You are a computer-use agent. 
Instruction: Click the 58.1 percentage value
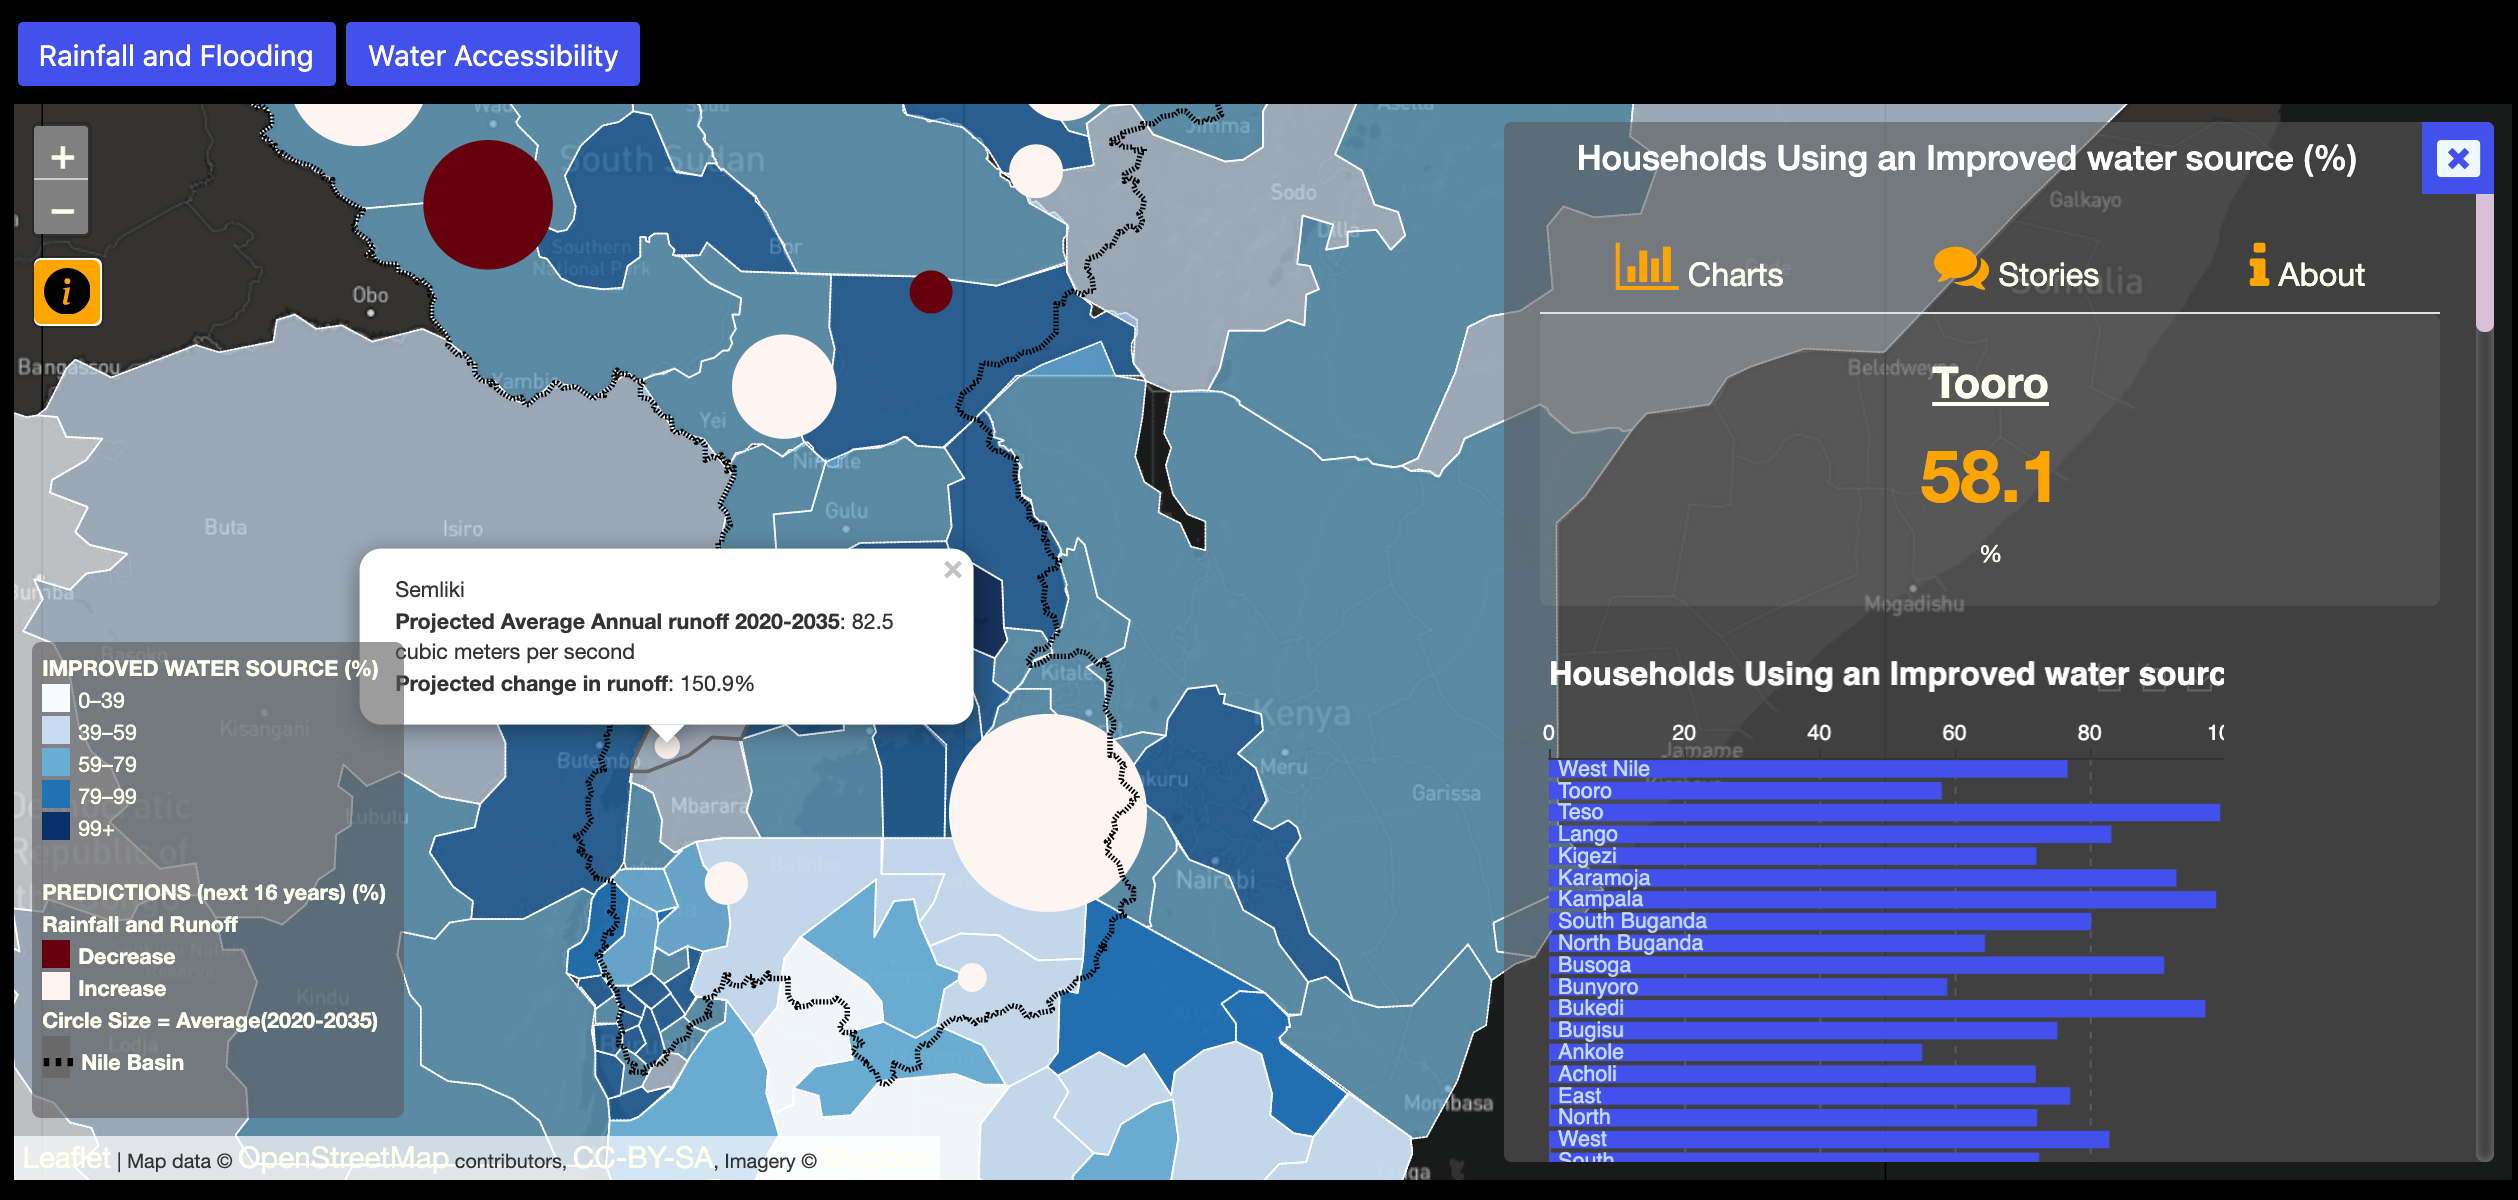(1987, 477)
